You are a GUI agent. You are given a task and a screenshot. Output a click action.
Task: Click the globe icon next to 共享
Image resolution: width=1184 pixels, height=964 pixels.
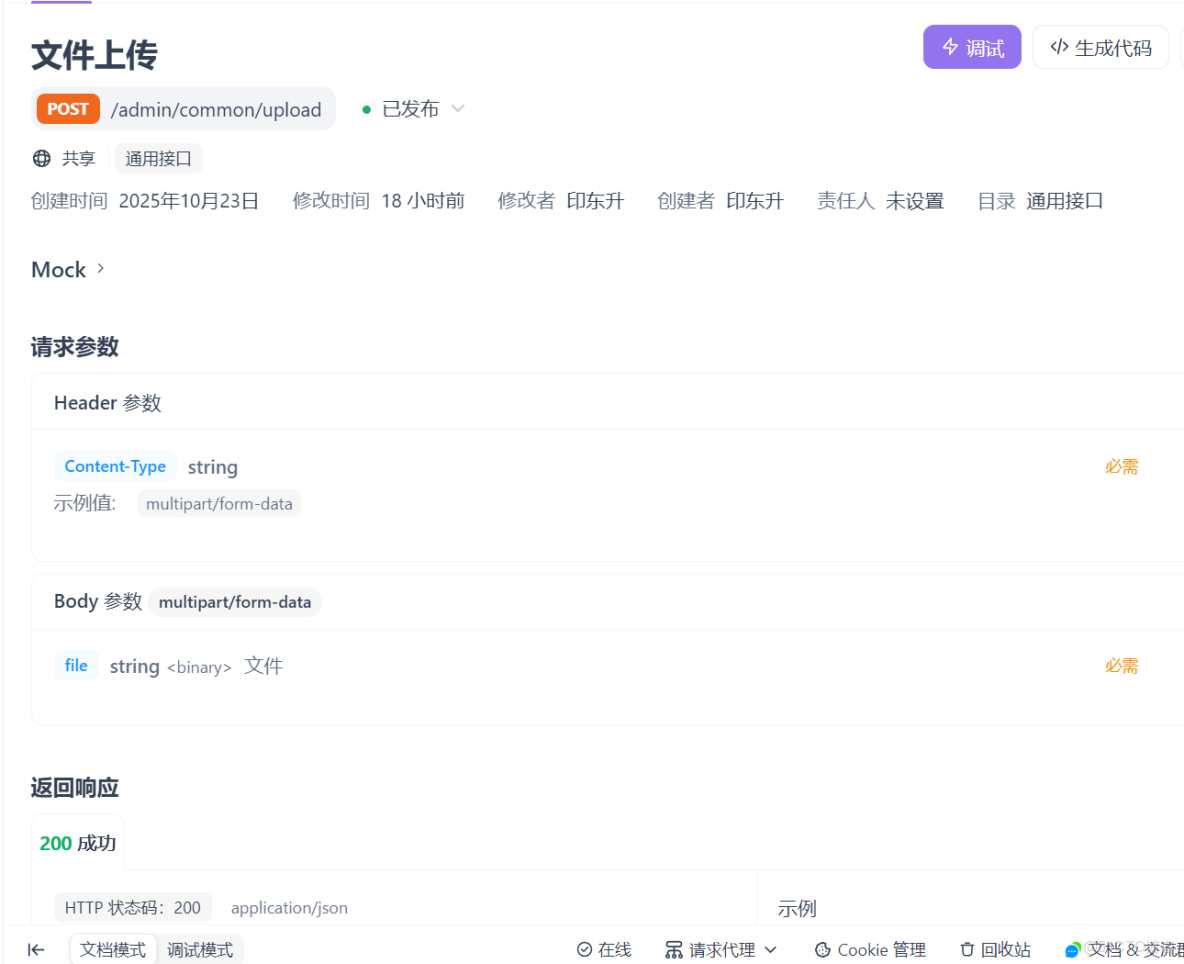point(40,158)
